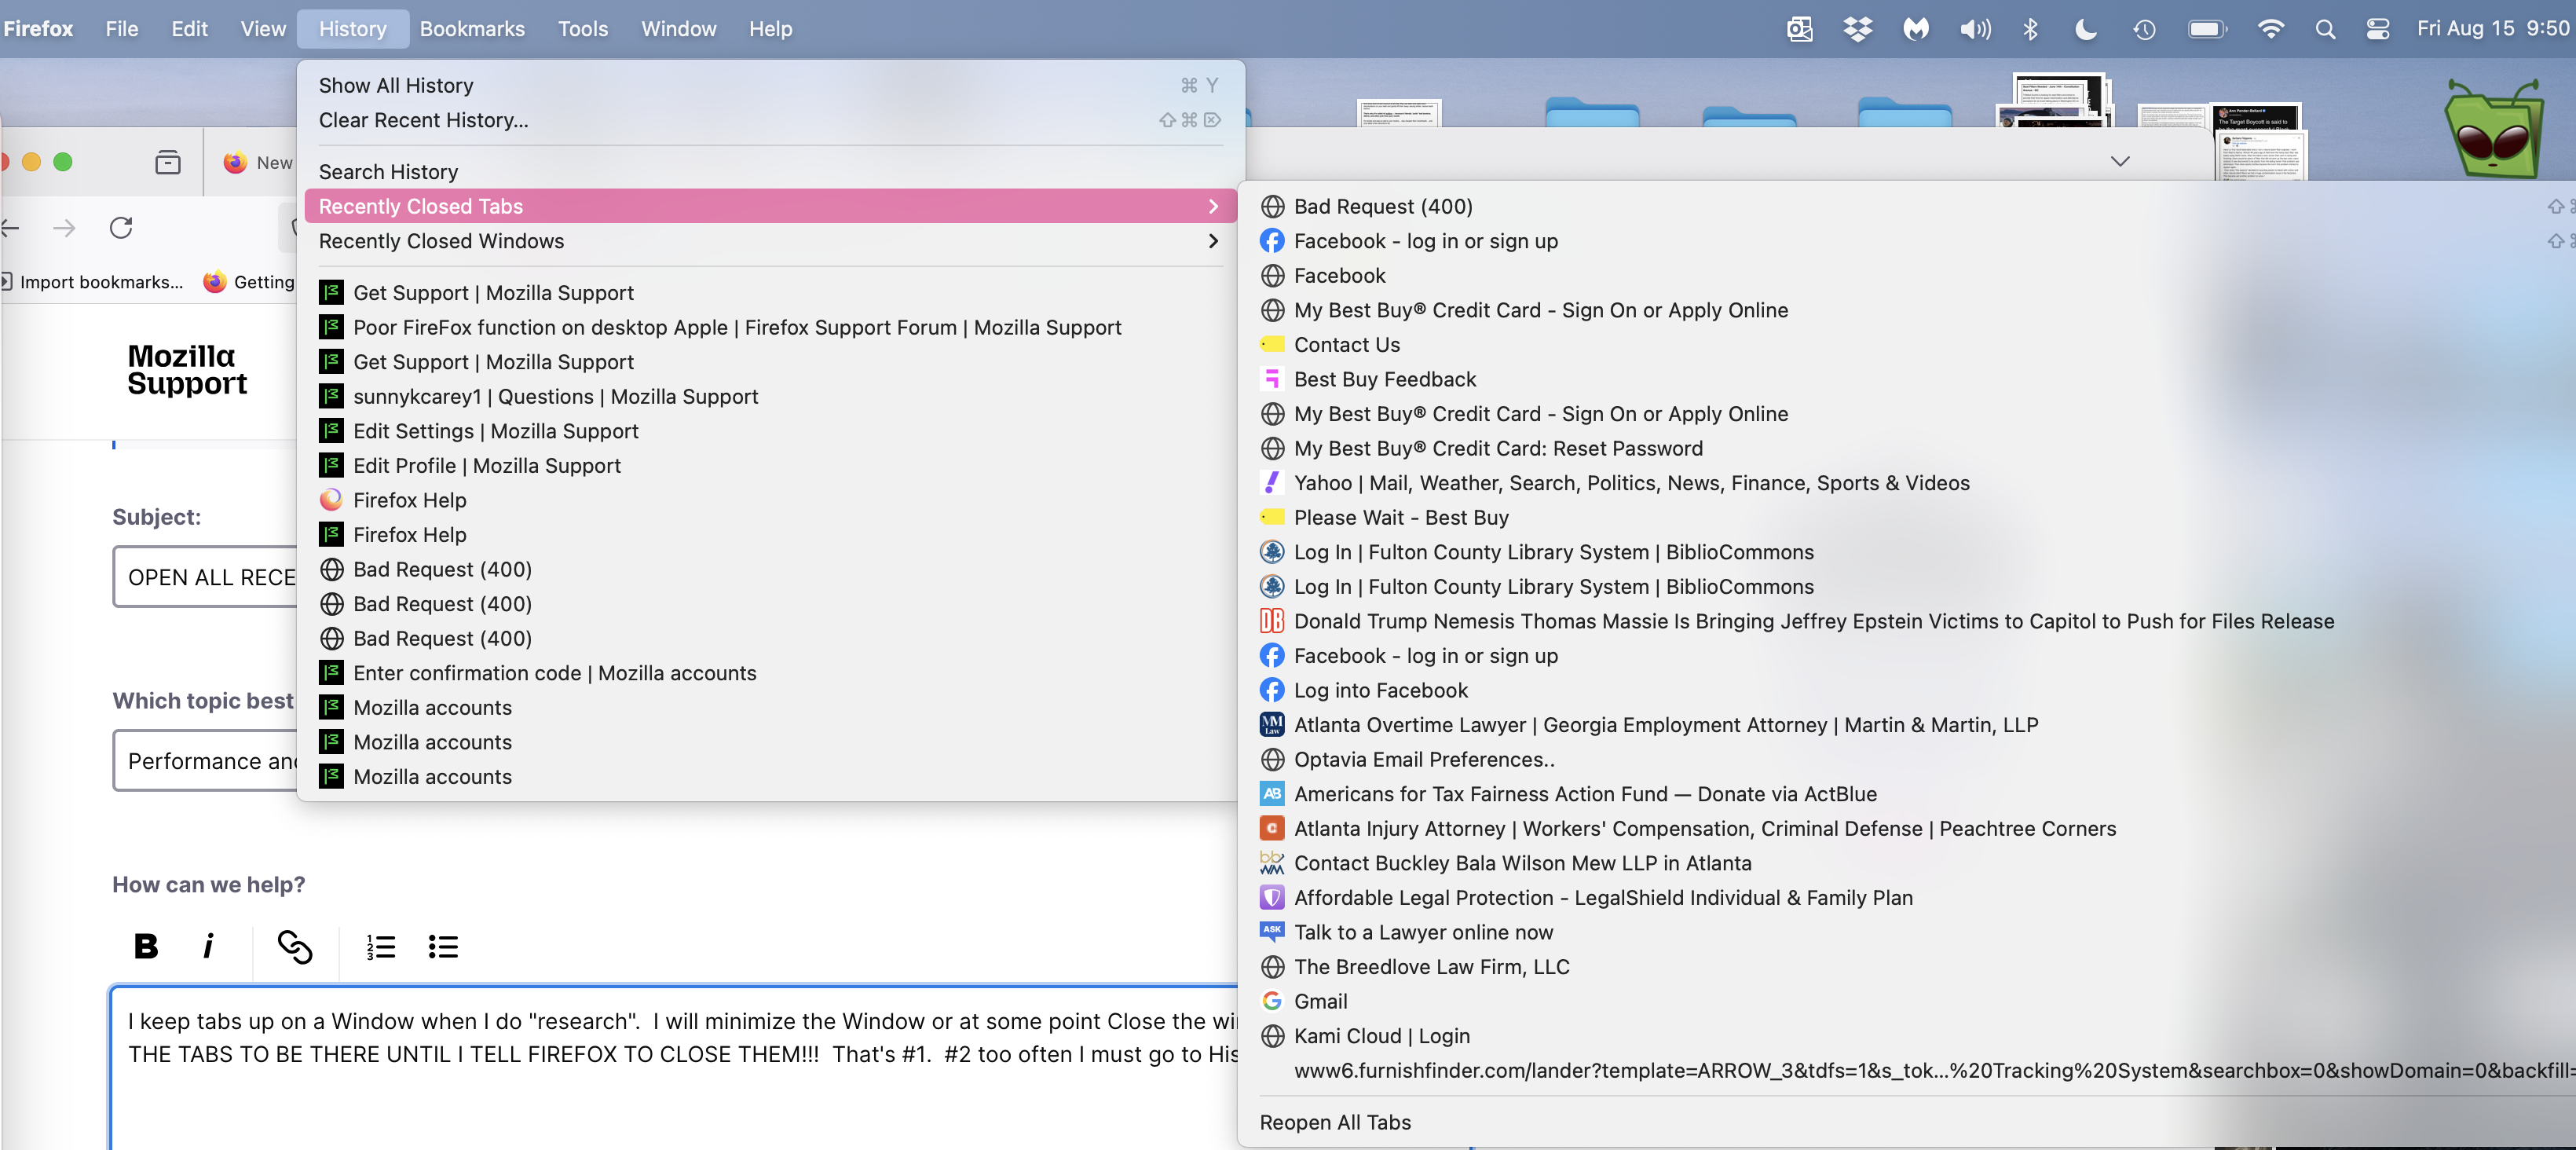This screenshot has height=1150, width=2576.
Task: Click the list all tabs chevron
Action: 2119,161
